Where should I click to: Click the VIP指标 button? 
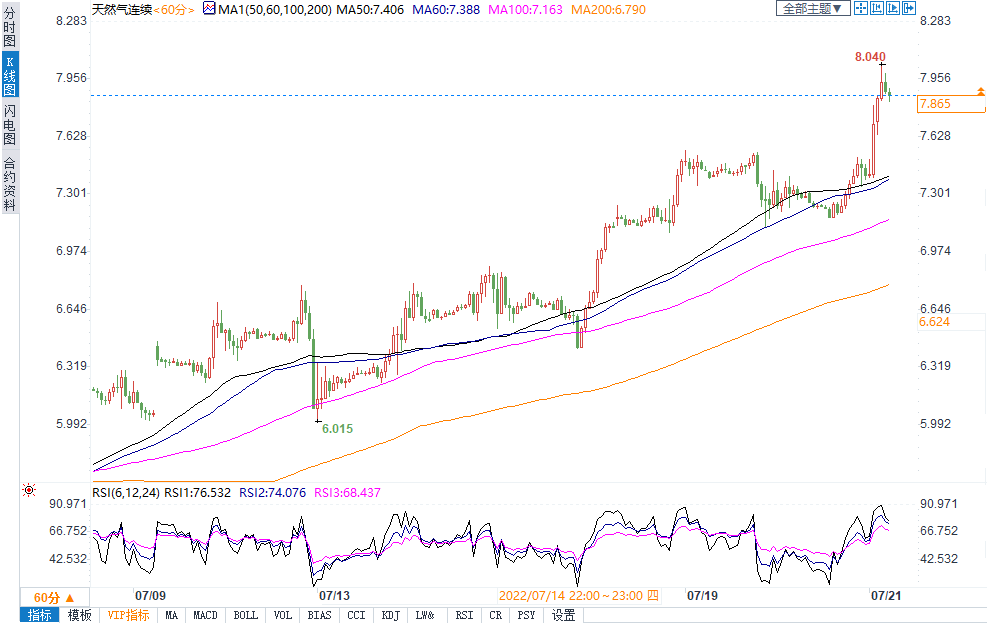128,615
